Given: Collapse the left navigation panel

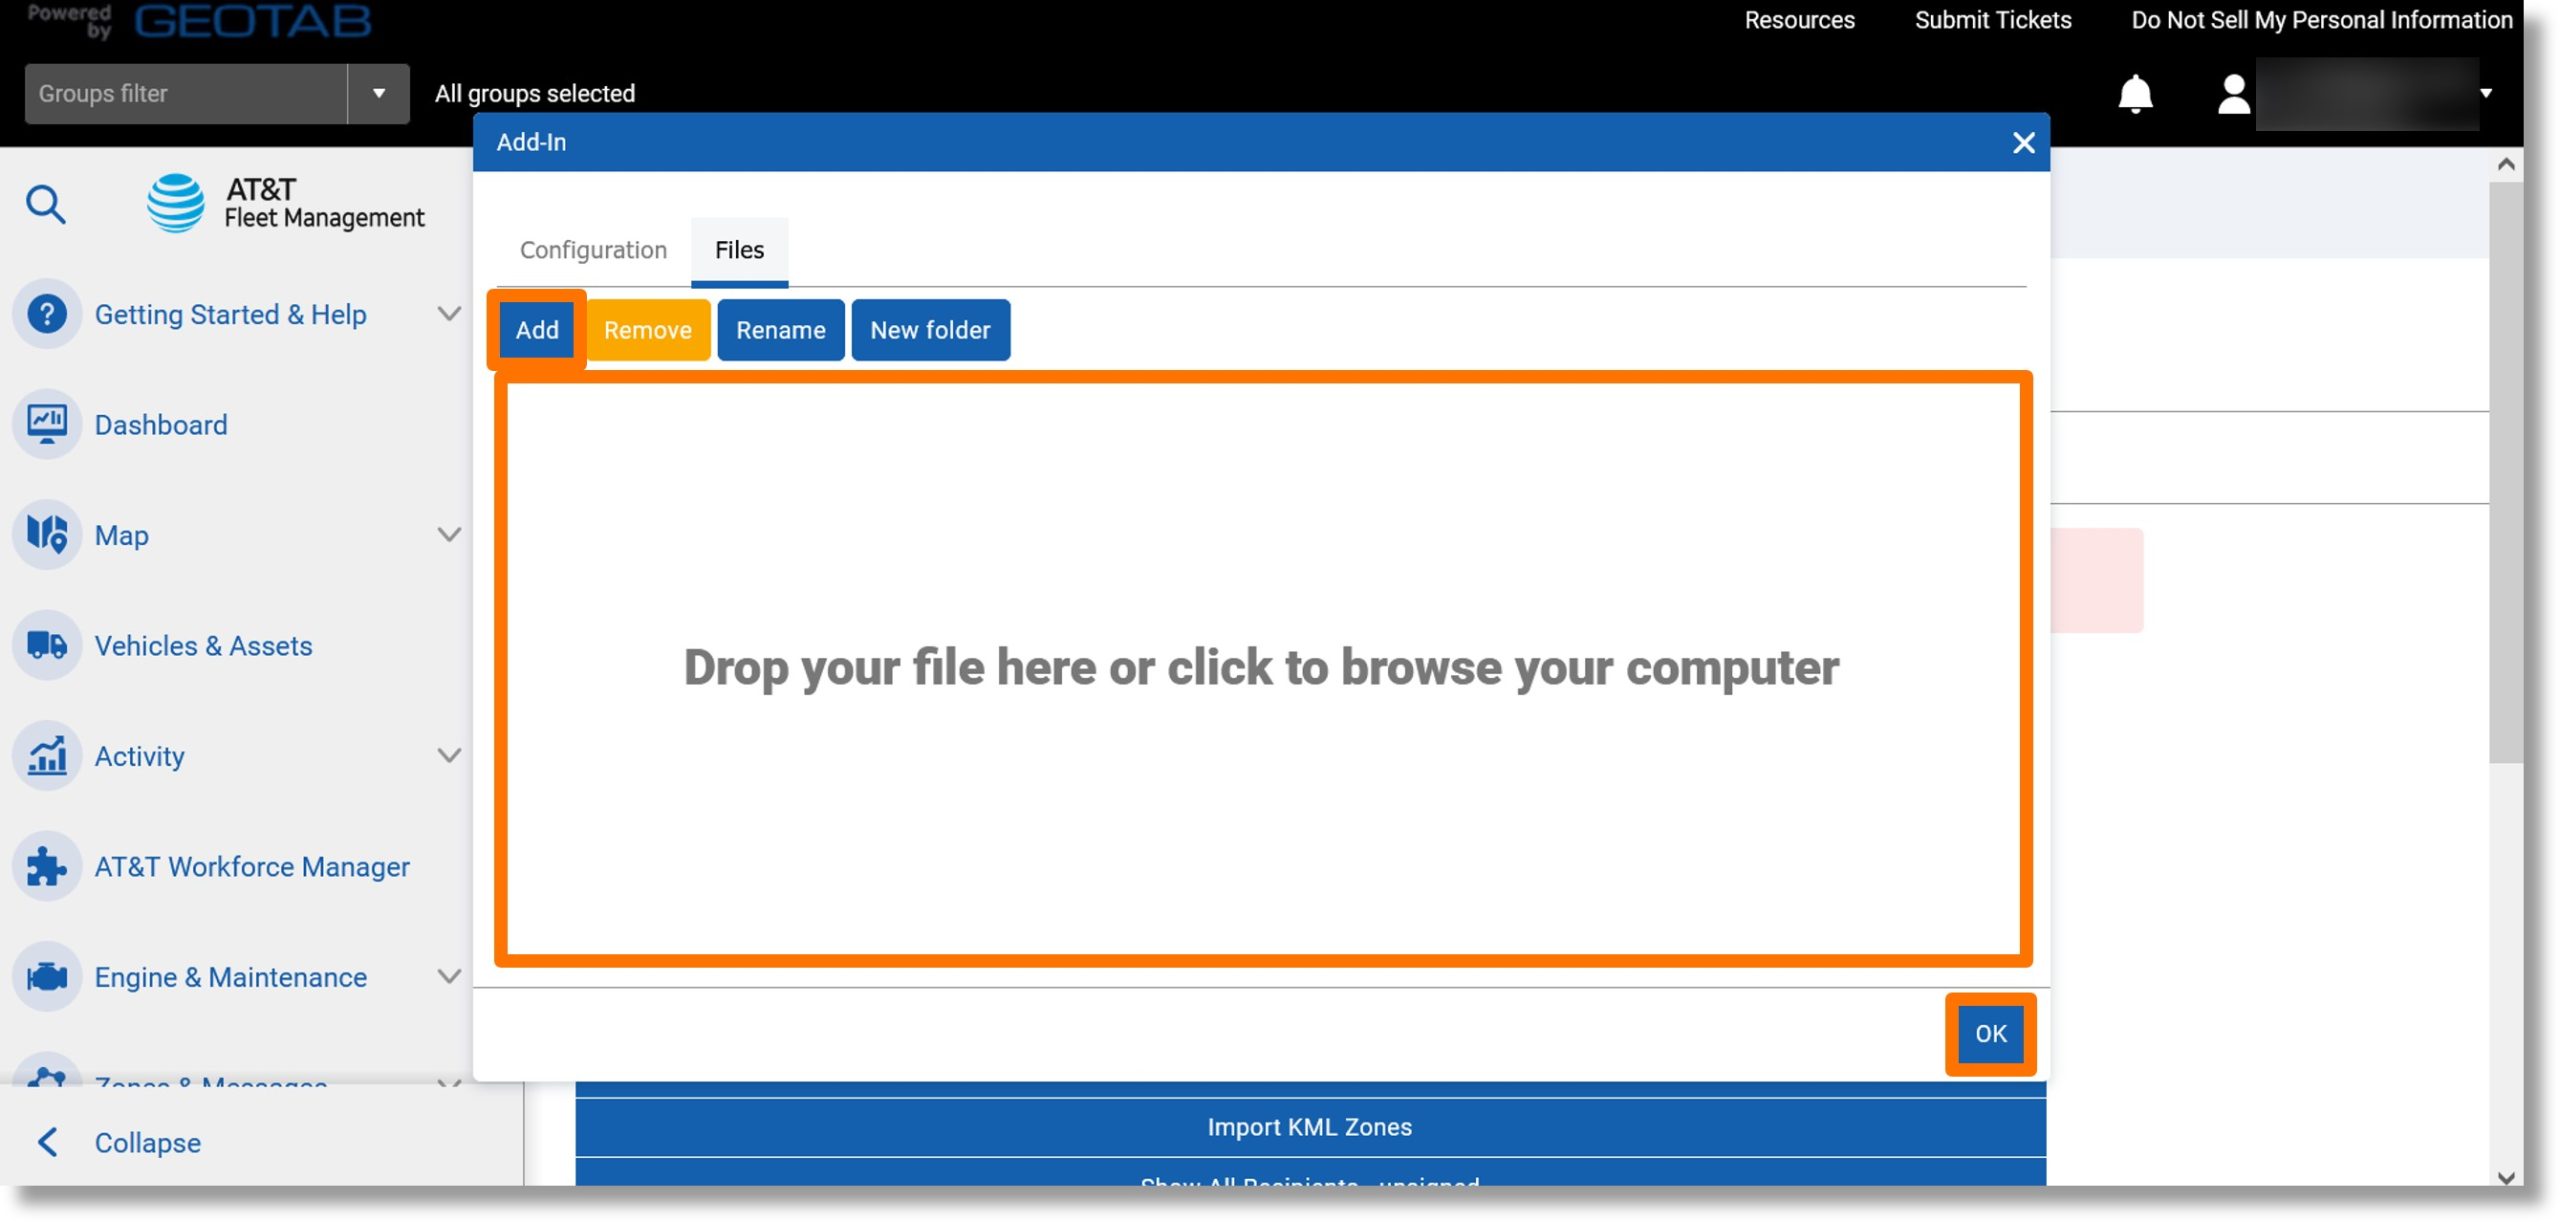Looking at the screenshot, I should click(145, 1142).
